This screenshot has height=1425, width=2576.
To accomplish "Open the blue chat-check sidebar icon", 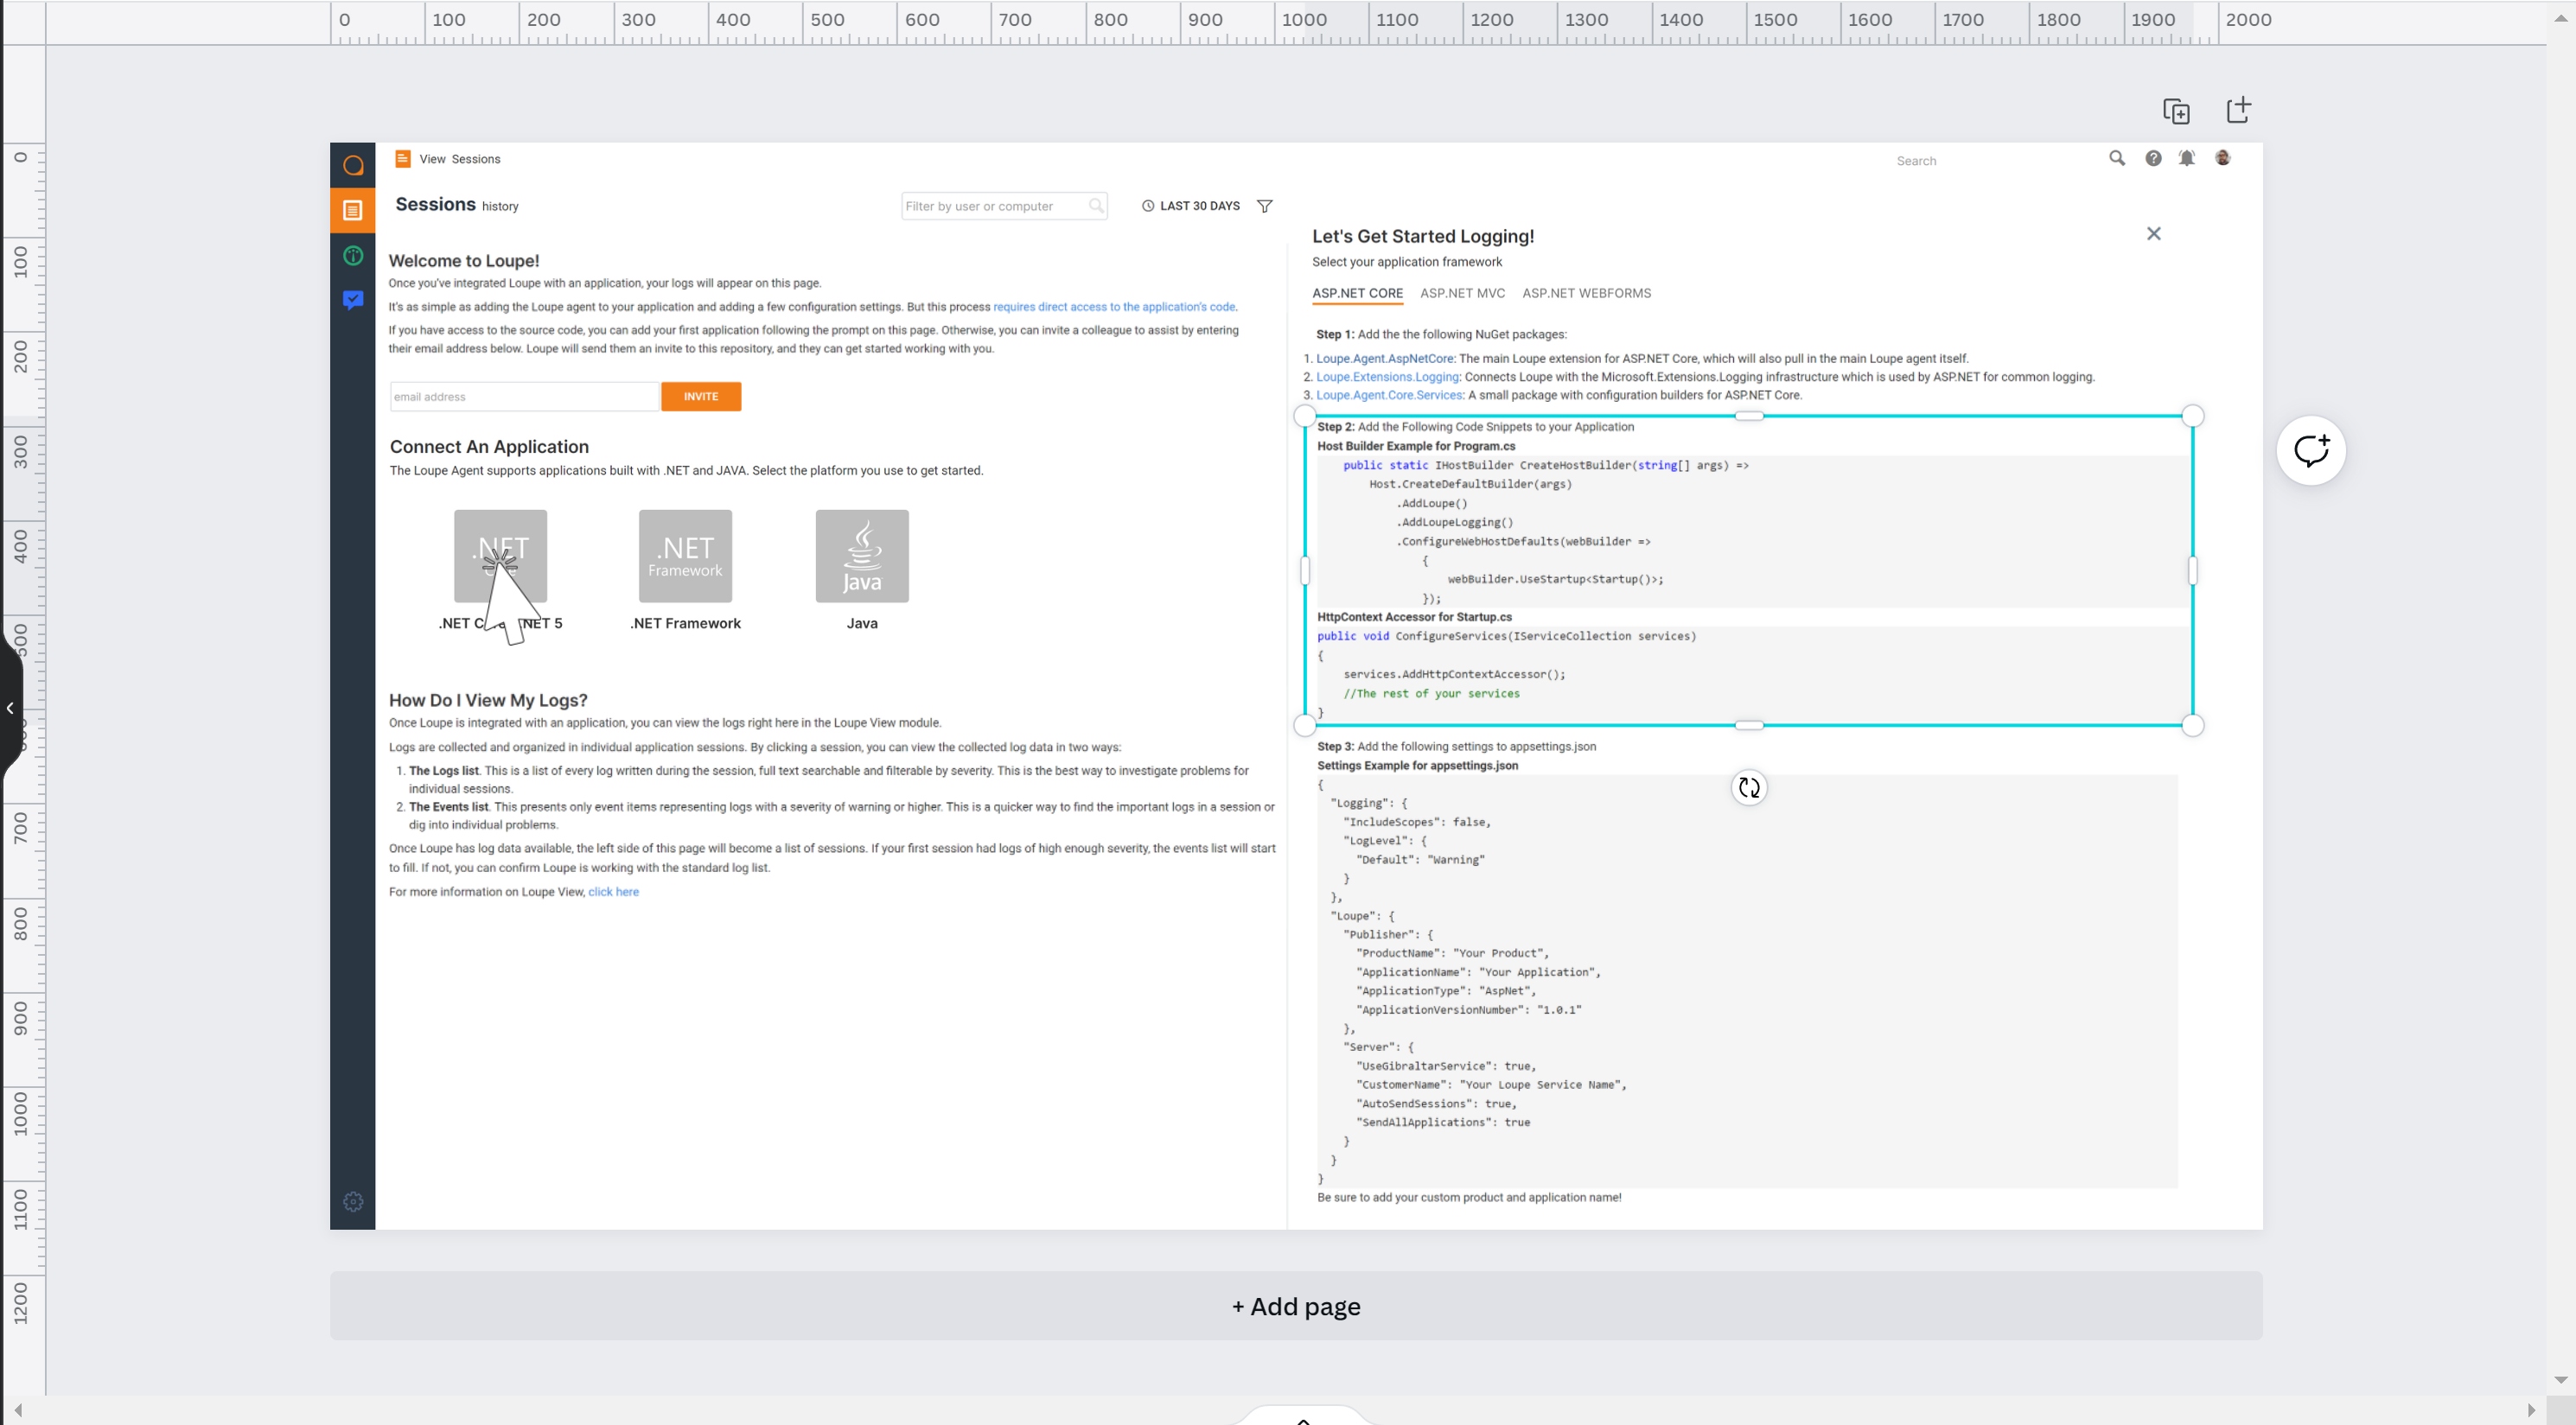I will click(353, 299).
